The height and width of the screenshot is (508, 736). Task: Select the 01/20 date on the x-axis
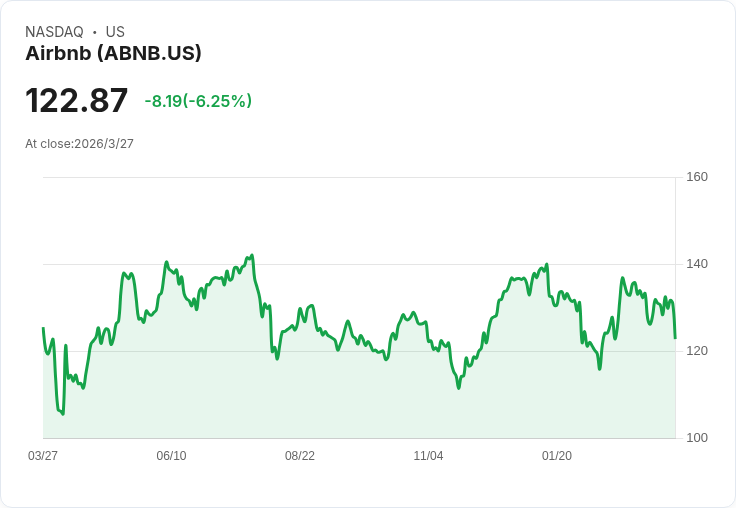(x=557, y=456)
